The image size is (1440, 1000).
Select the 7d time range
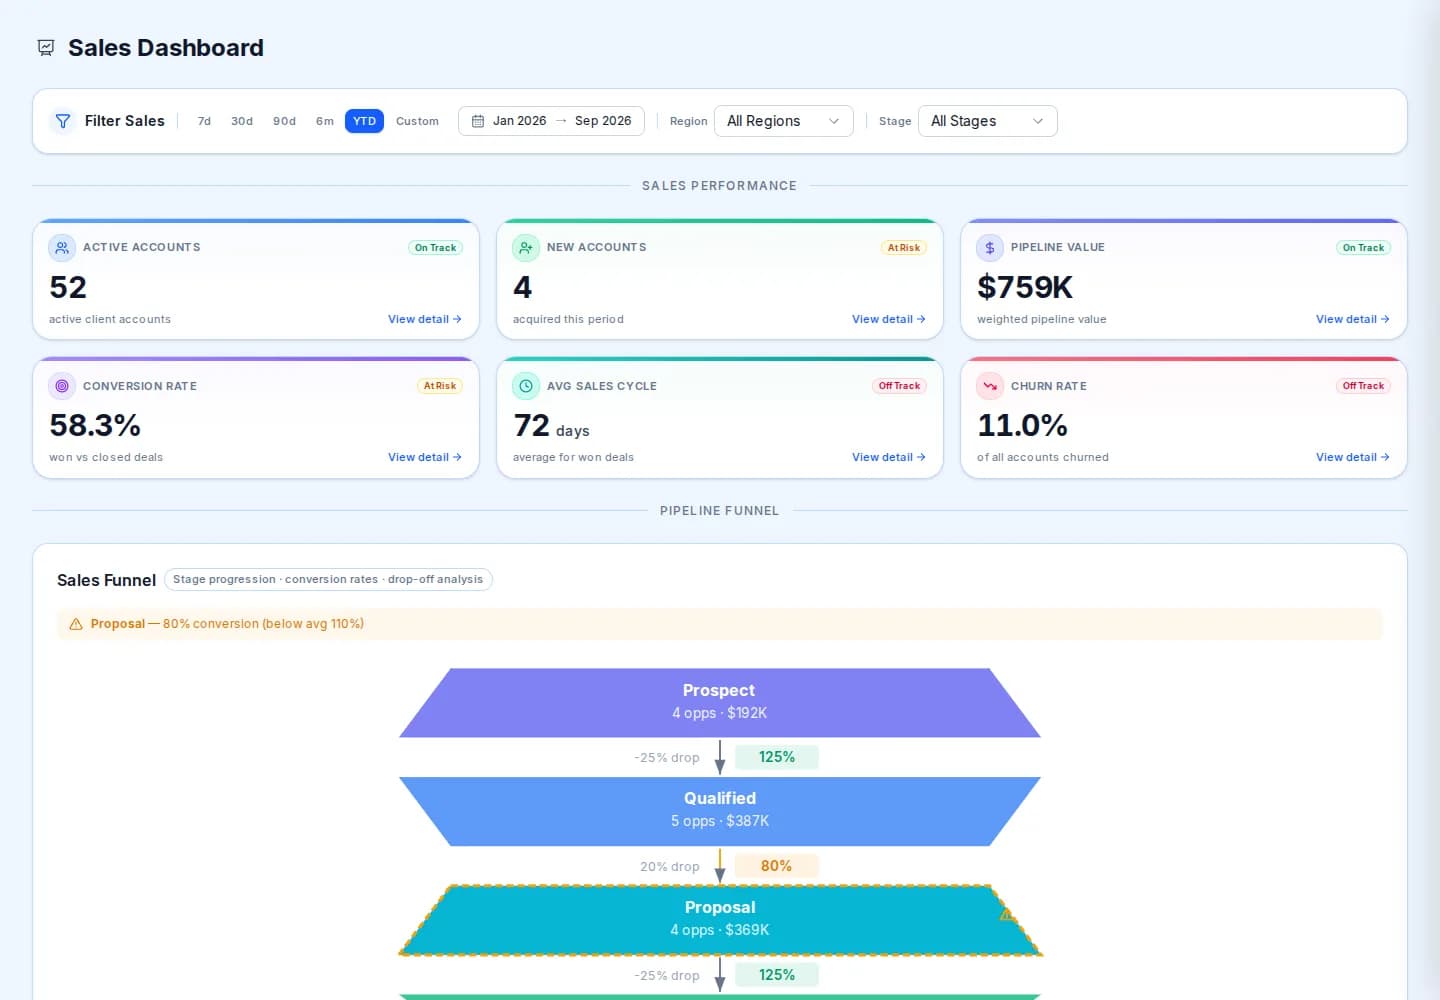pos(204,121)
